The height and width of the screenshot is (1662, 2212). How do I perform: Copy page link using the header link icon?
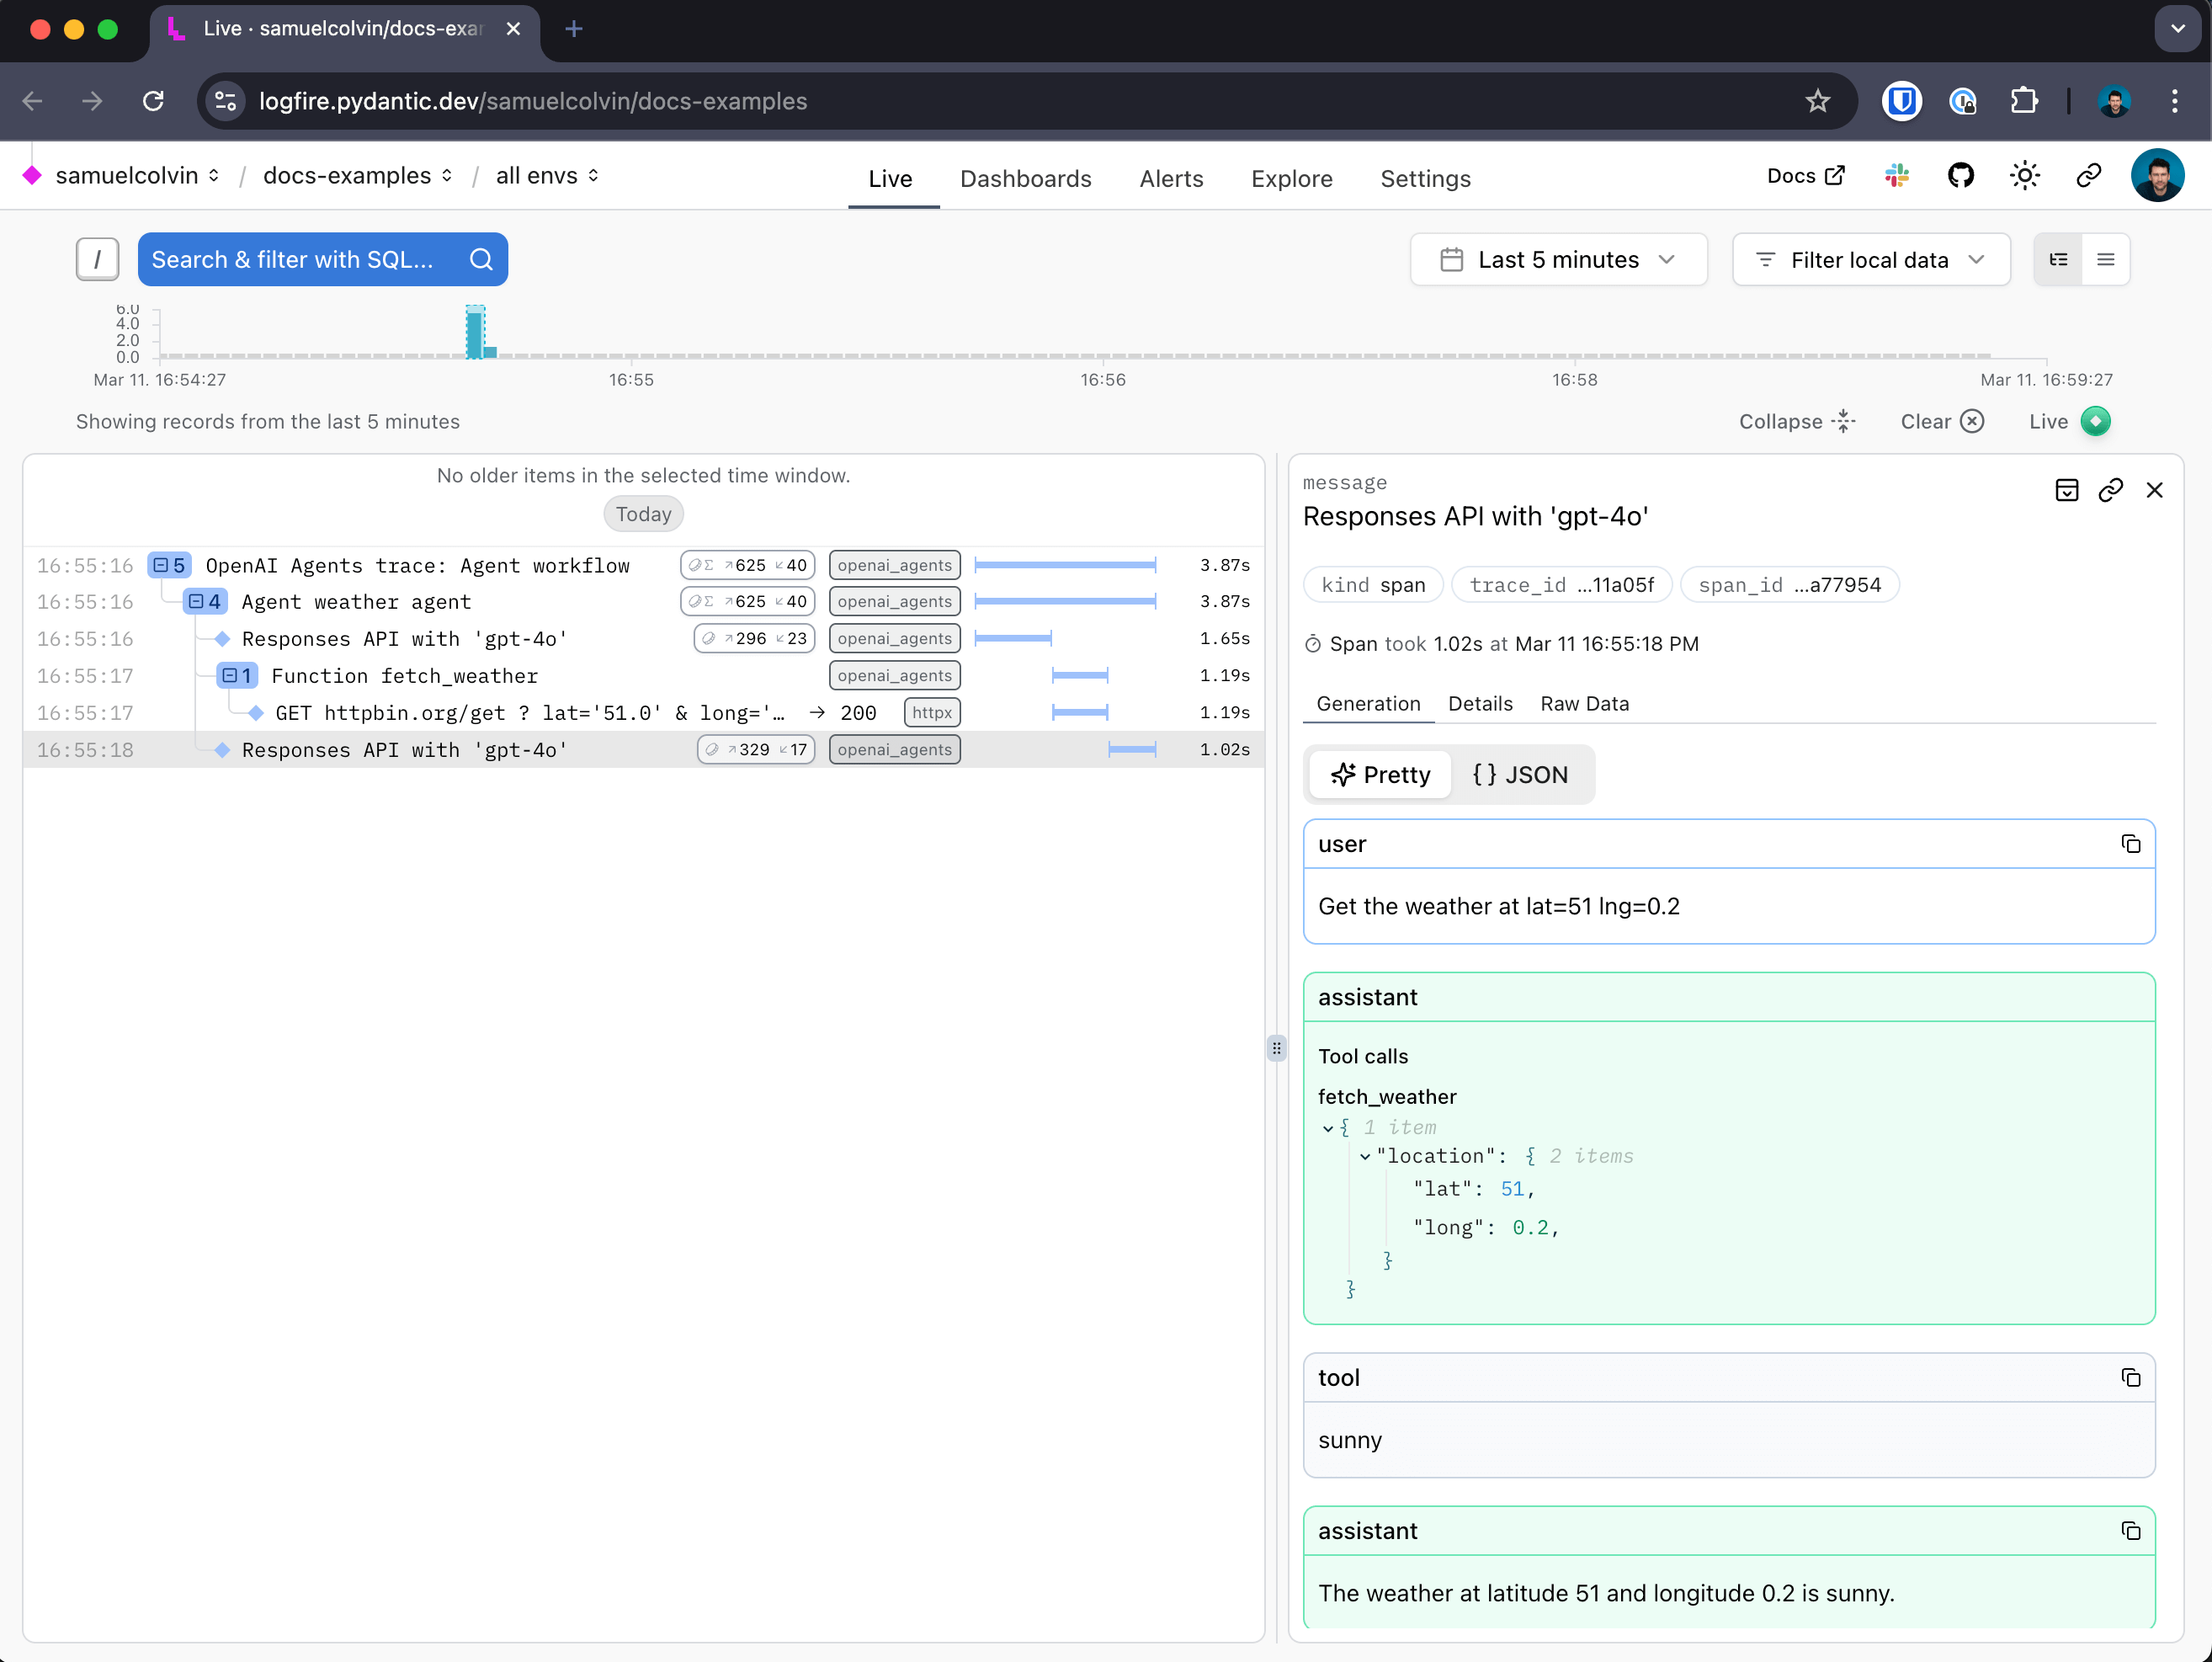[x=2088, y=175]
